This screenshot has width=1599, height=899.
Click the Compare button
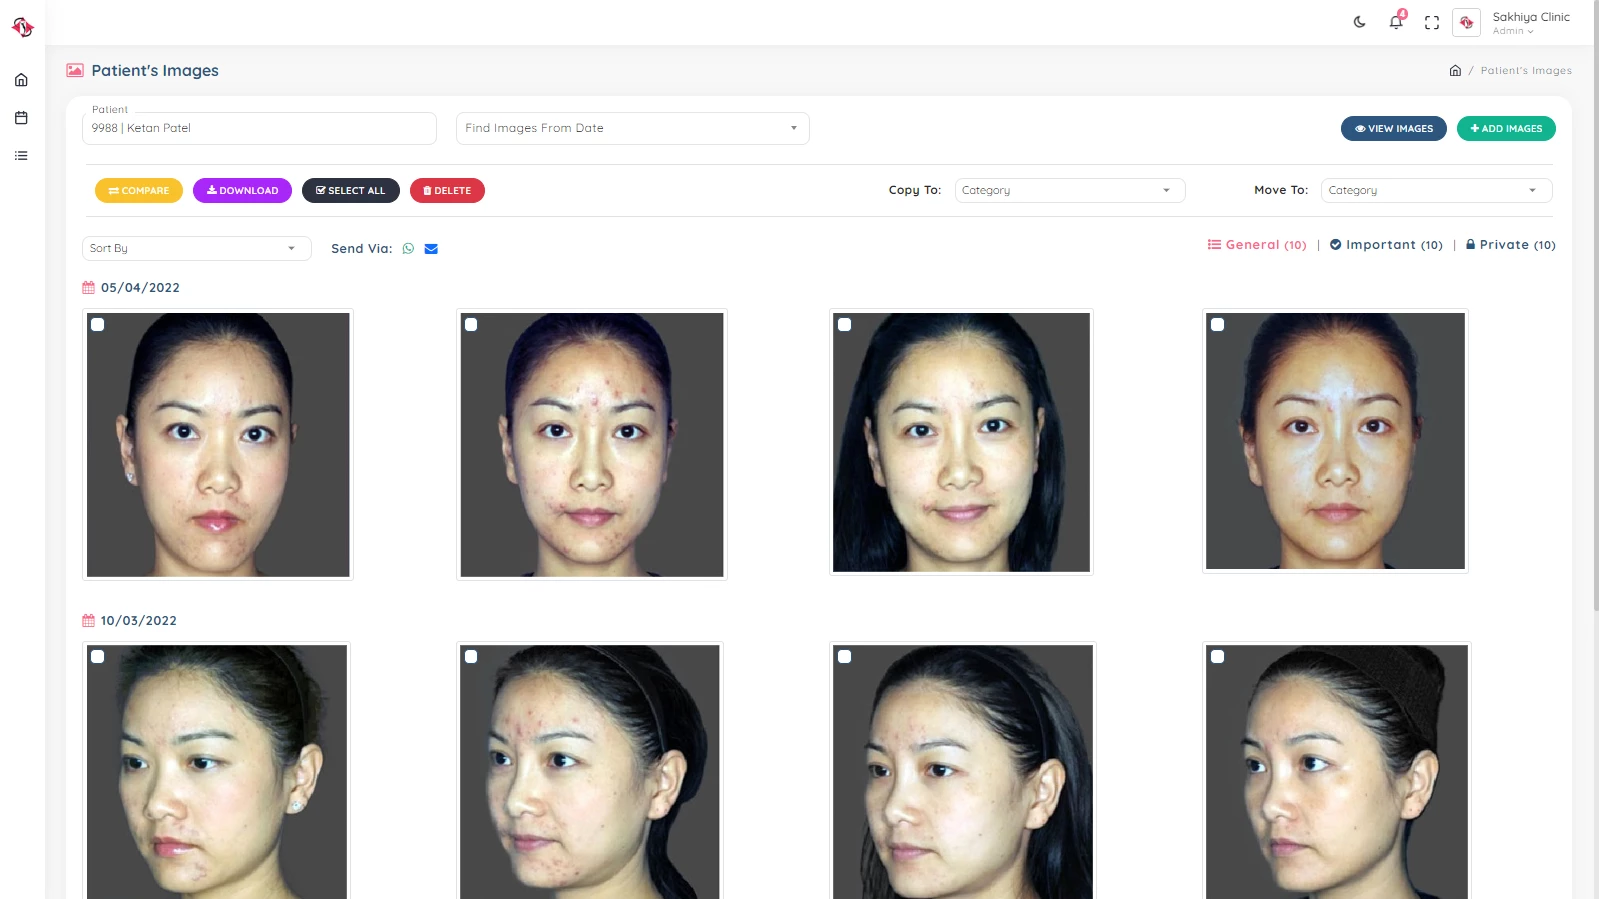coord(139,190)
